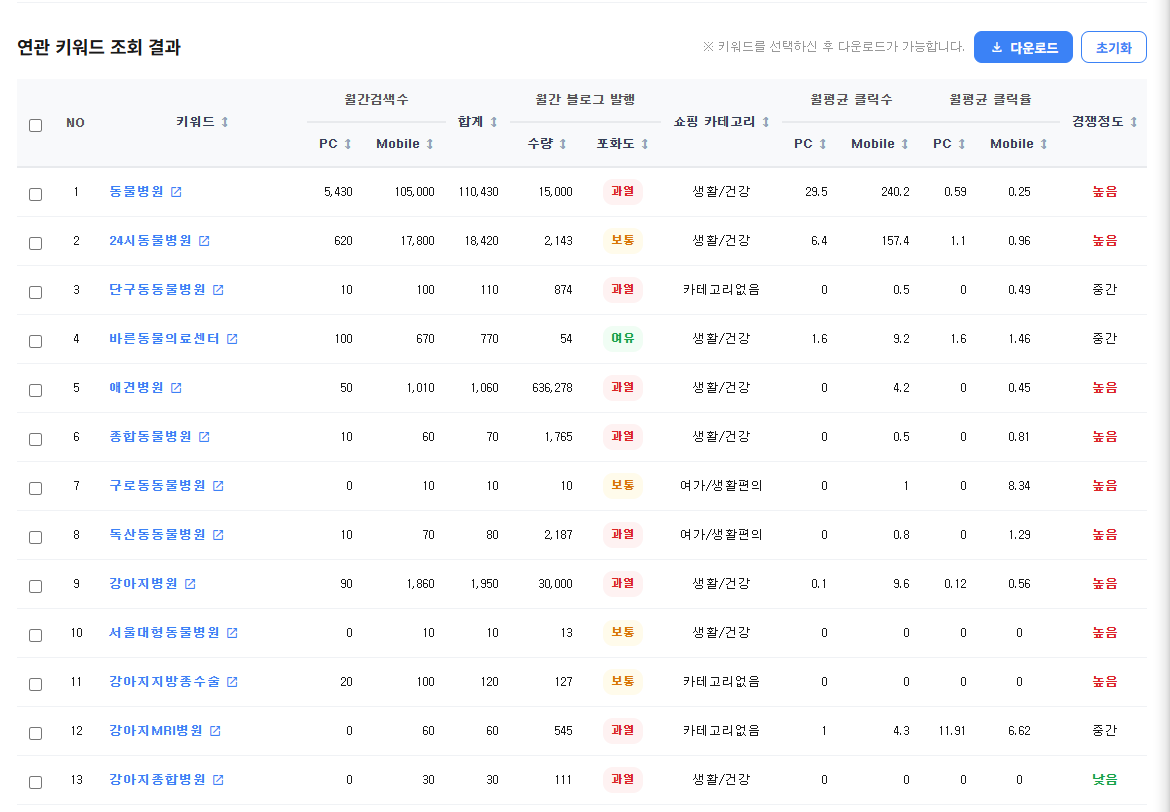Open external link icon next to 24시동물병원
This screenshot has height=812, width=1170.
204,241
